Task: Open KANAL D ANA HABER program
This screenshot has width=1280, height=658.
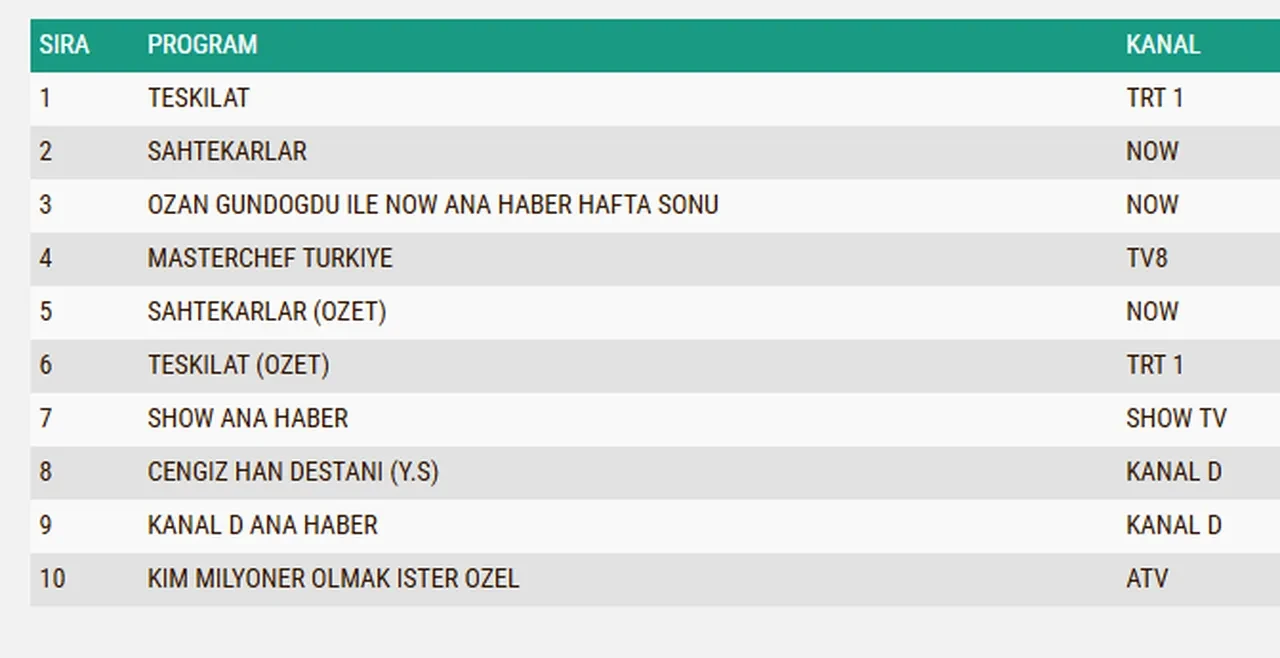Action: (x=262, y=525)
